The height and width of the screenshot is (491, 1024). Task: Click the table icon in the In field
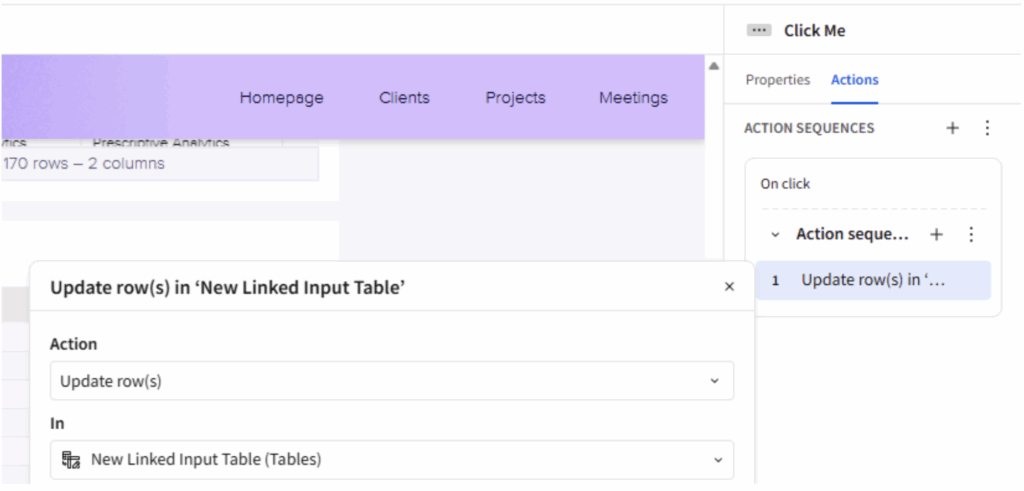71,460
